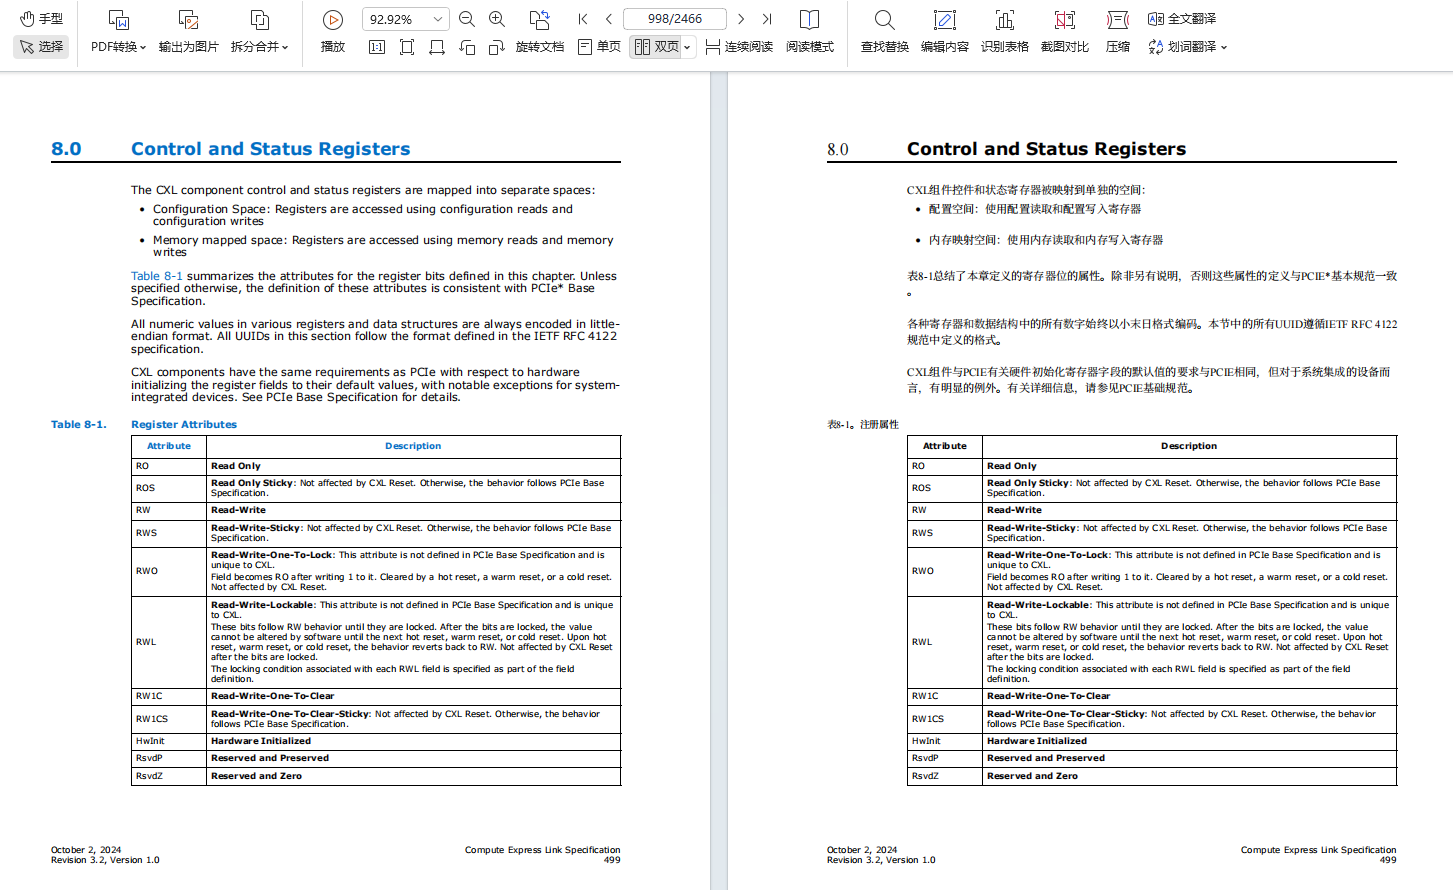Click the 表8-1。注册属性 caption on right page

pos(863,425)
